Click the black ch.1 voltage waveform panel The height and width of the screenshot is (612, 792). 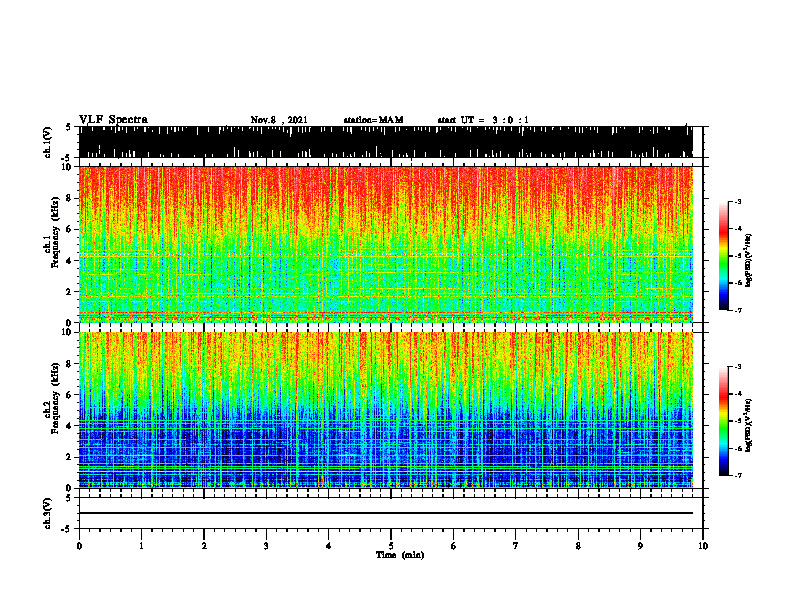click(386, 142)
